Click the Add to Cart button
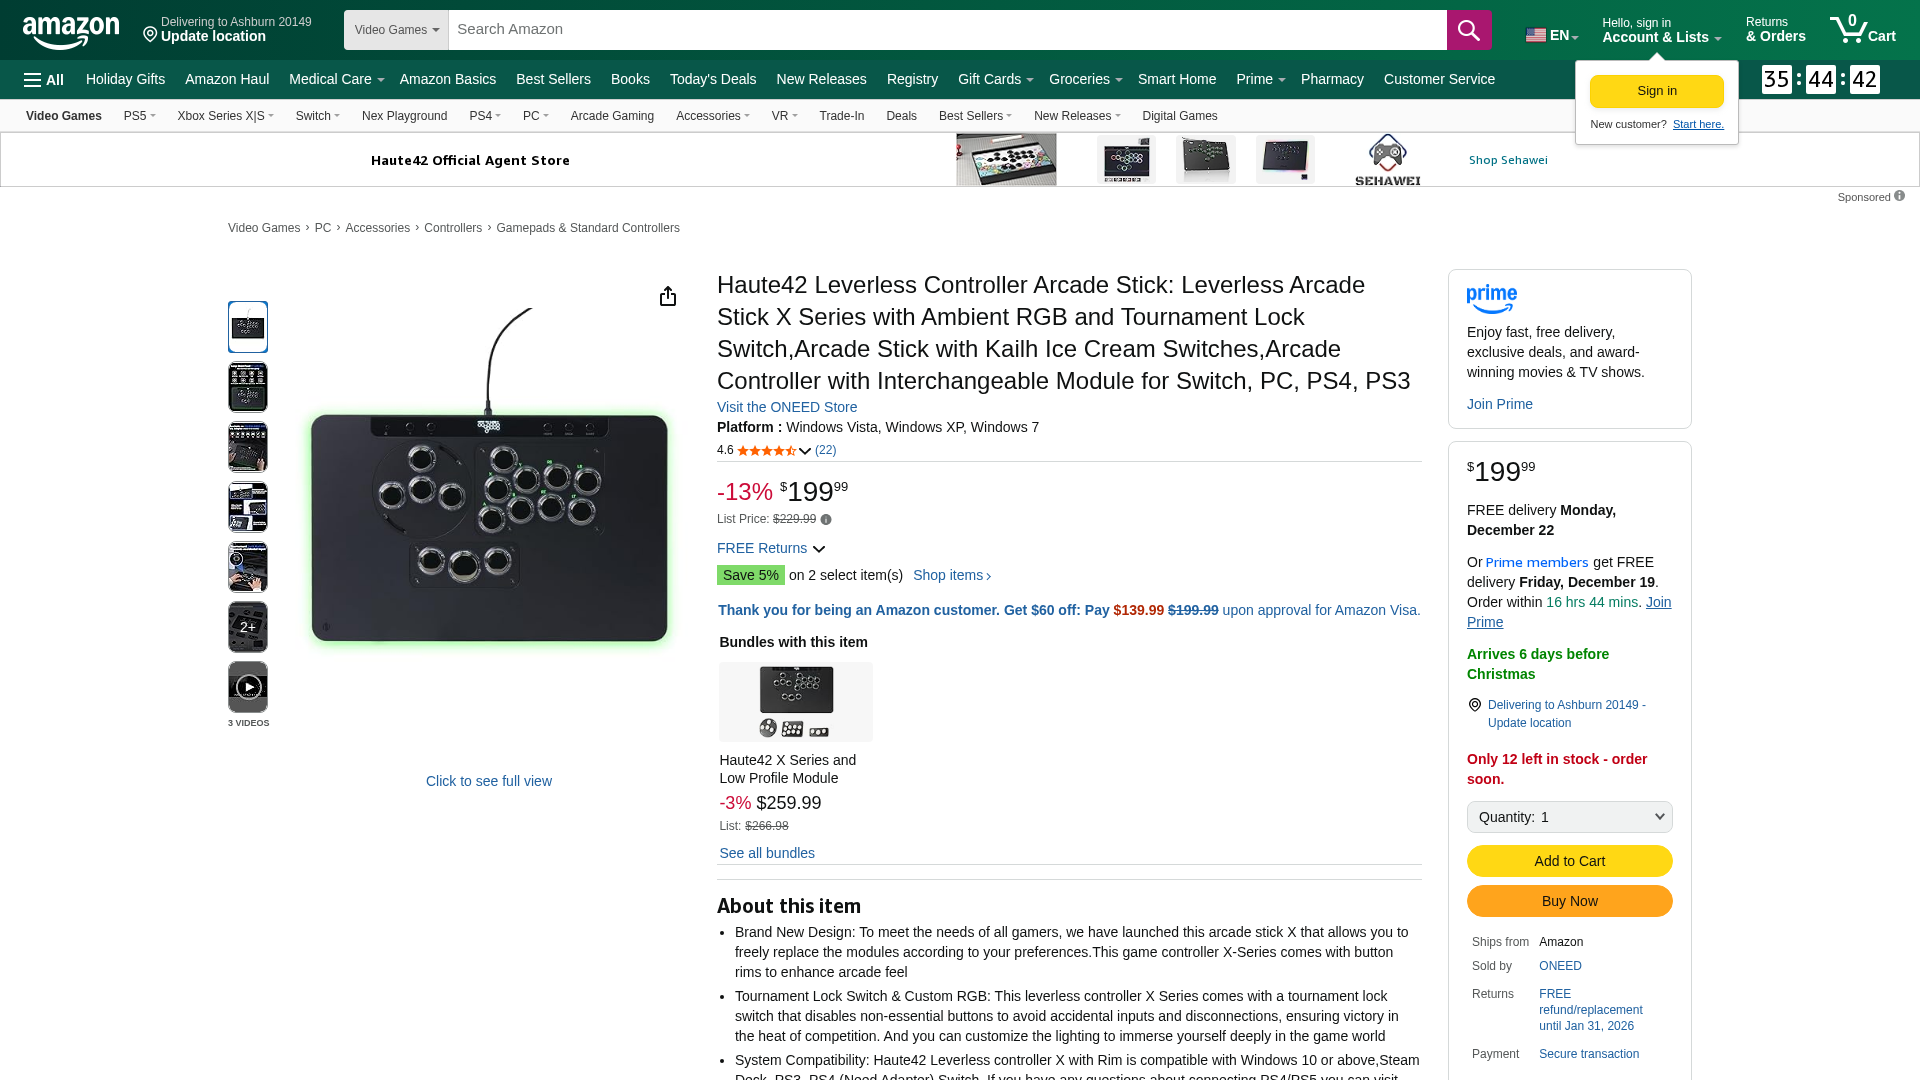Screen dimensions: 1920x1080 [1569, 861]
